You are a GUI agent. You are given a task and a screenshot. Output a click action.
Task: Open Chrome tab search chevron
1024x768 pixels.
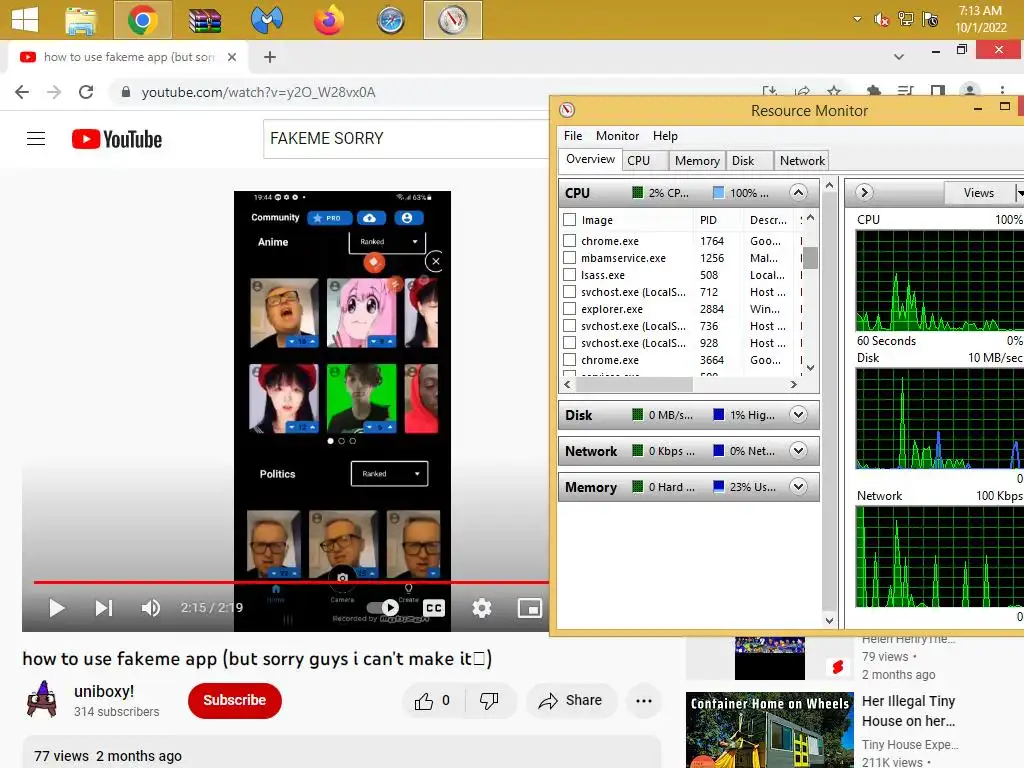[899, 57]
